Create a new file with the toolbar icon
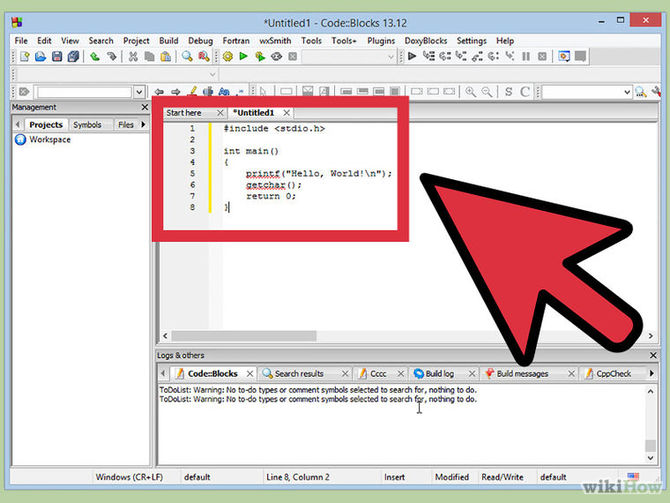Screen dimensions: 670x503 tap(24, 56)
